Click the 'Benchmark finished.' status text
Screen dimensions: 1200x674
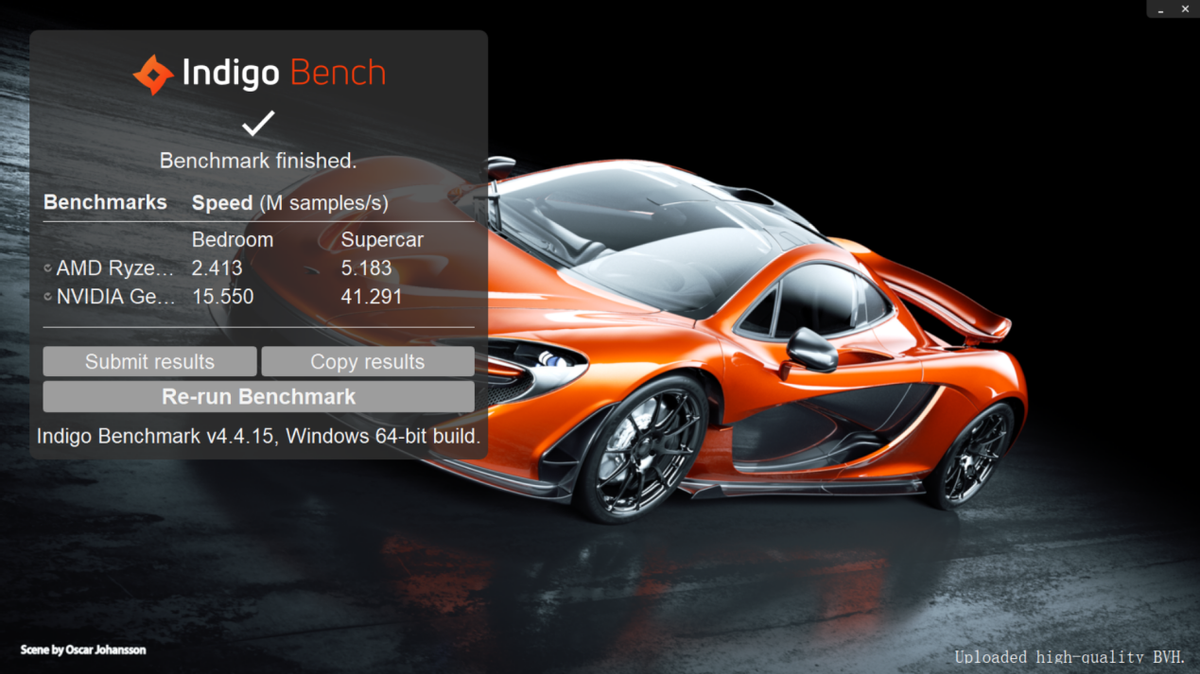pyautogui.click(x=258, y=160)
